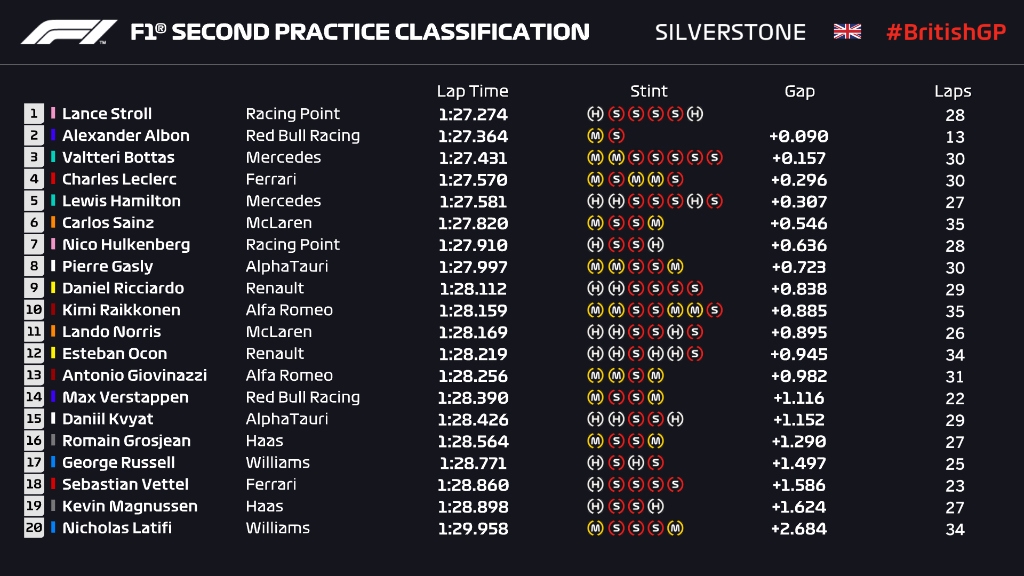Click the Gap column header
This screenshot has width=1024, height=576.
point(799,91)
